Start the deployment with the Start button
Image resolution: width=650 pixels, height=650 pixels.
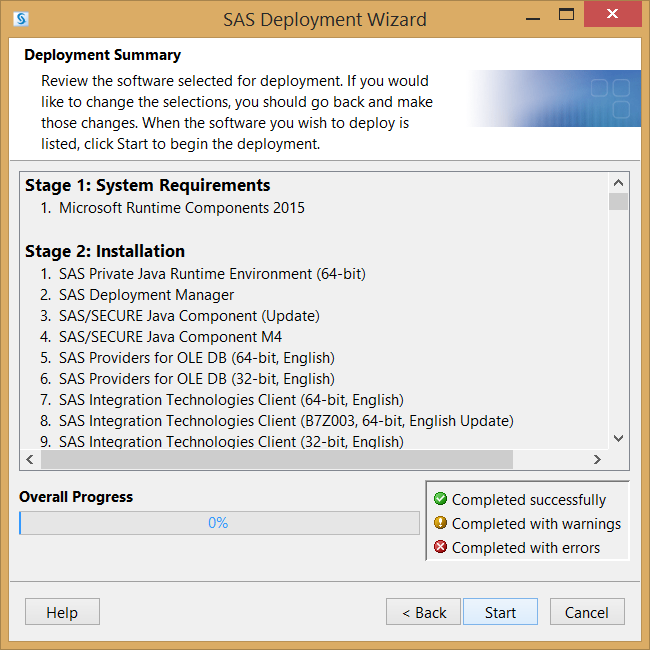[500, 612]
